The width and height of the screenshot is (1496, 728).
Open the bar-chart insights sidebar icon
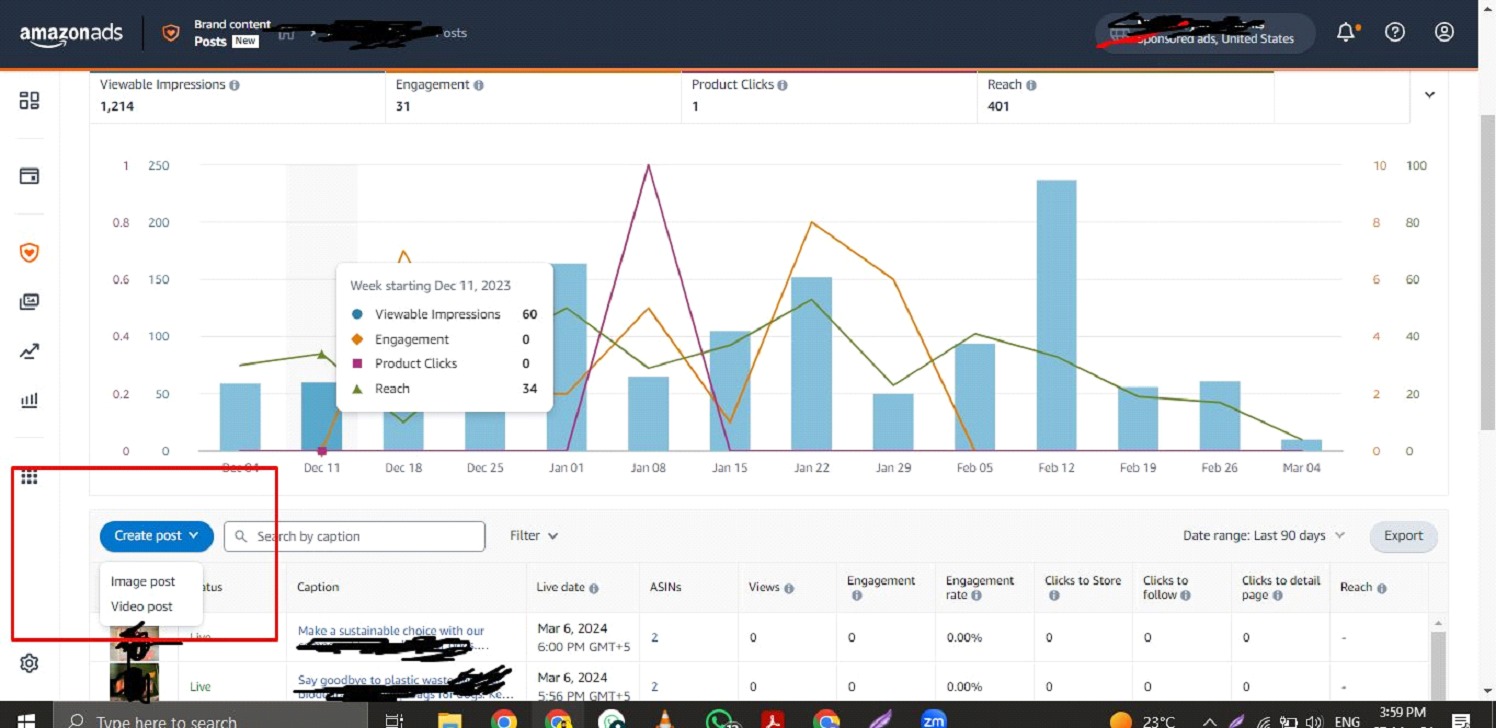(28, 400)
